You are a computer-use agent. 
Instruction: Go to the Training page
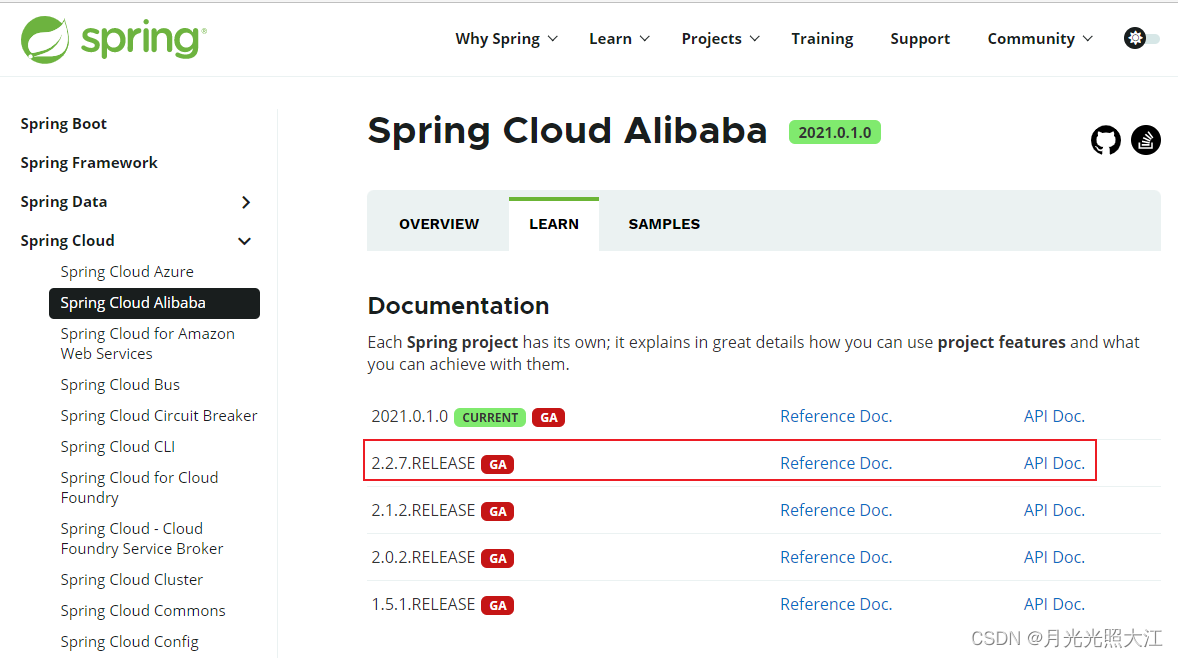click(x=822, y=38)
